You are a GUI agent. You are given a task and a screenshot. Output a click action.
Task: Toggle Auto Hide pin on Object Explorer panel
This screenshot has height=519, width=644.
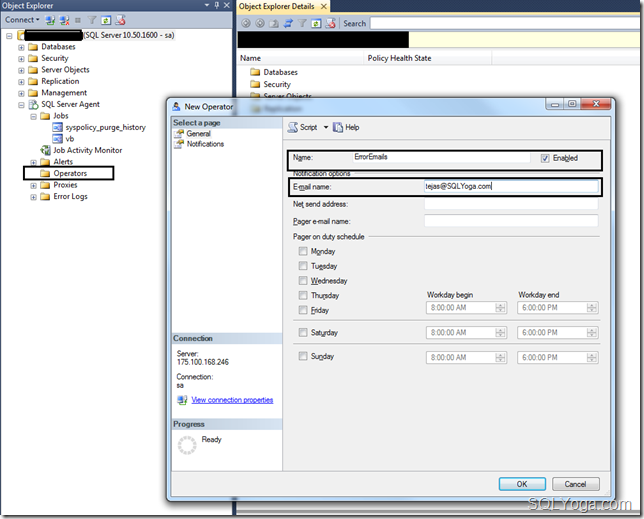click(x=217, y=5)
